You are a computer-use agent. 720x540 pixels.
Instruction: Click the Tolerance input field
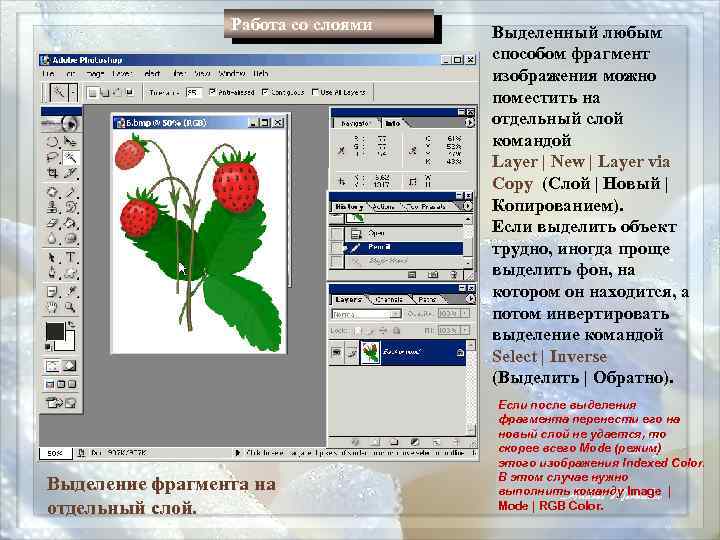[x=194, y=92]
